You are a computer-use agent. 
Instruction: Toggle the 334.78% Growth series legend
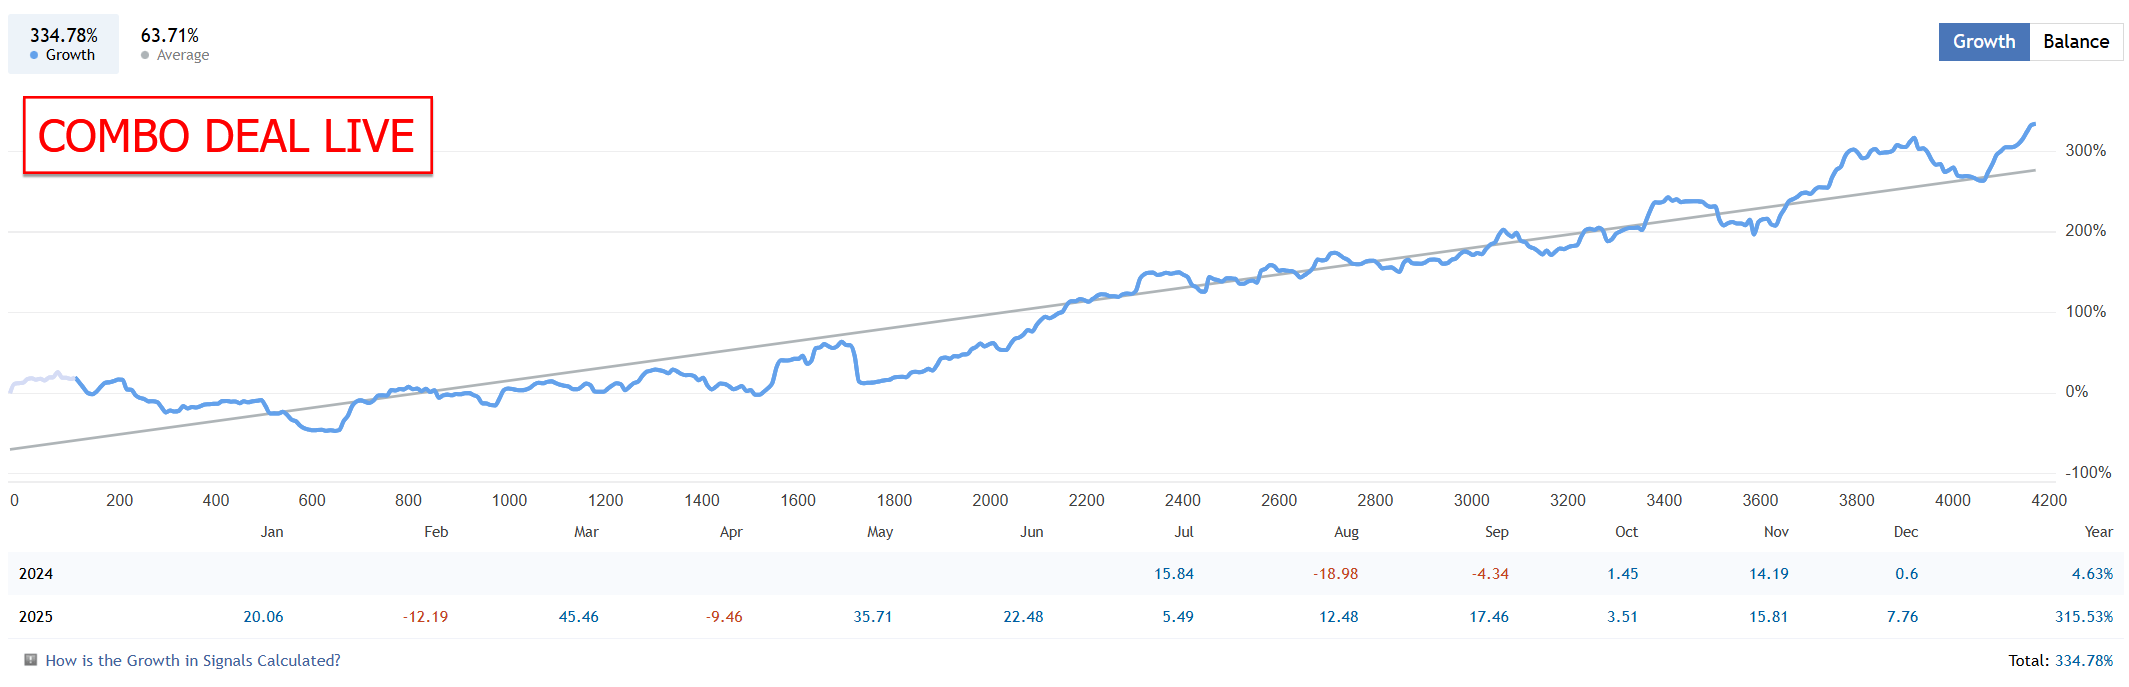(x=63, y=44)
